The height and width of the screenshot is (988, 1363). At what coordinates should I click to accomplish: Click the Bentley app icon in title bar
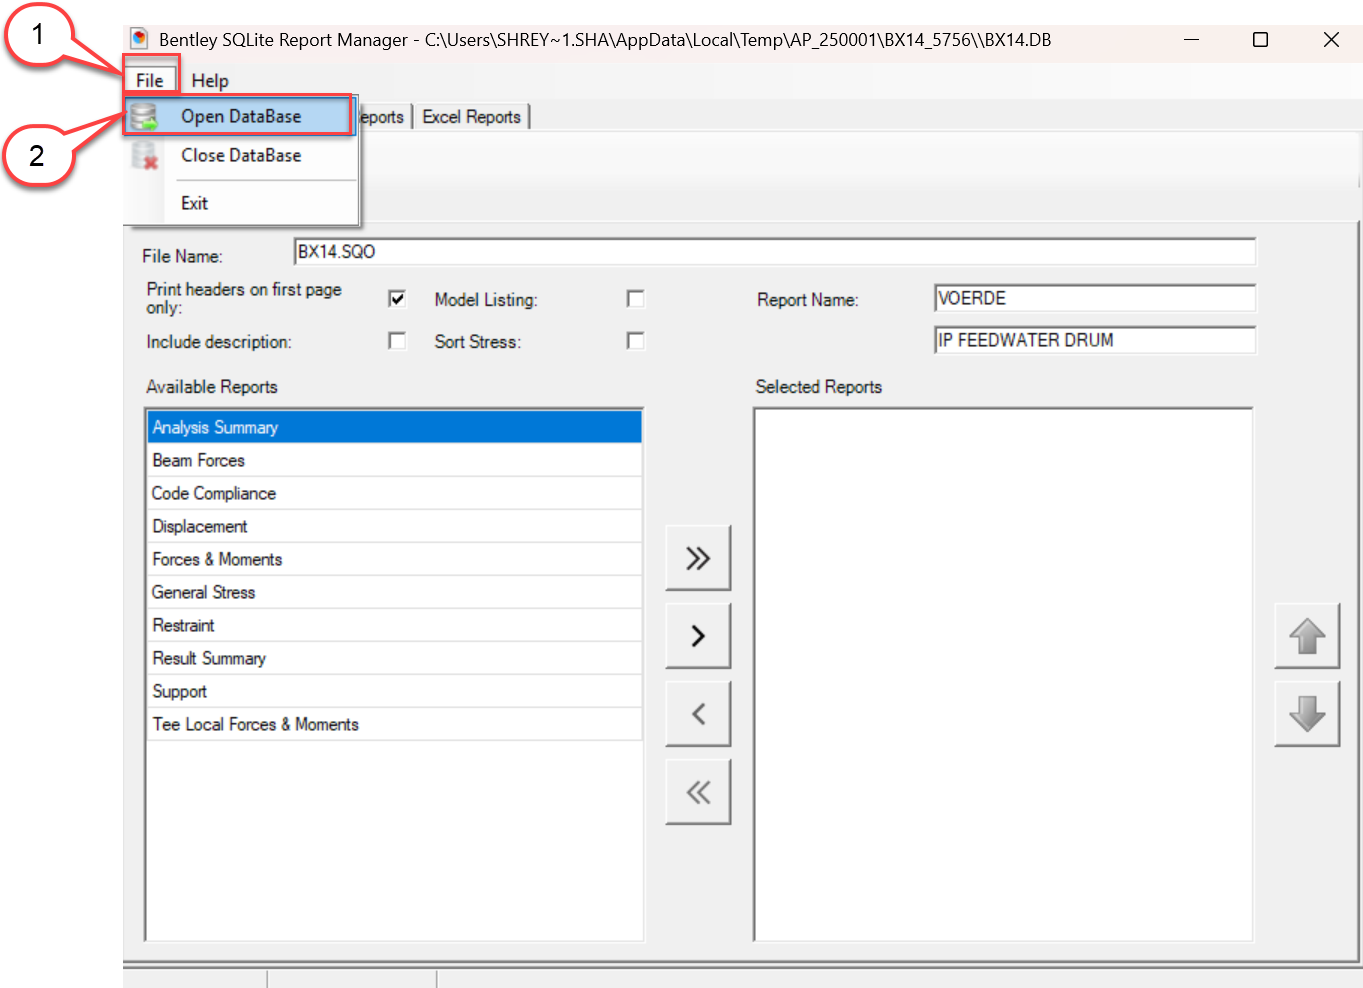click(x=140, y=39)
